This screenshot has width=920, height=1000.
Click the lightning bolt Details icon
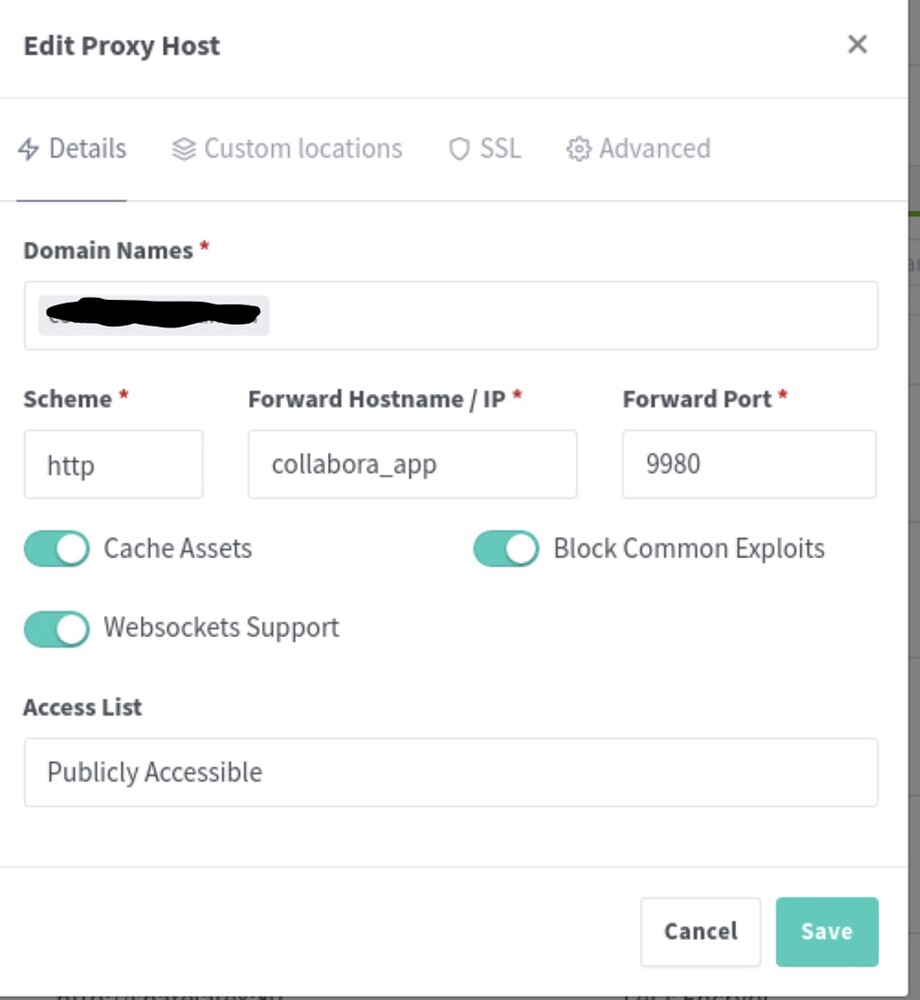tap(28, 149)
